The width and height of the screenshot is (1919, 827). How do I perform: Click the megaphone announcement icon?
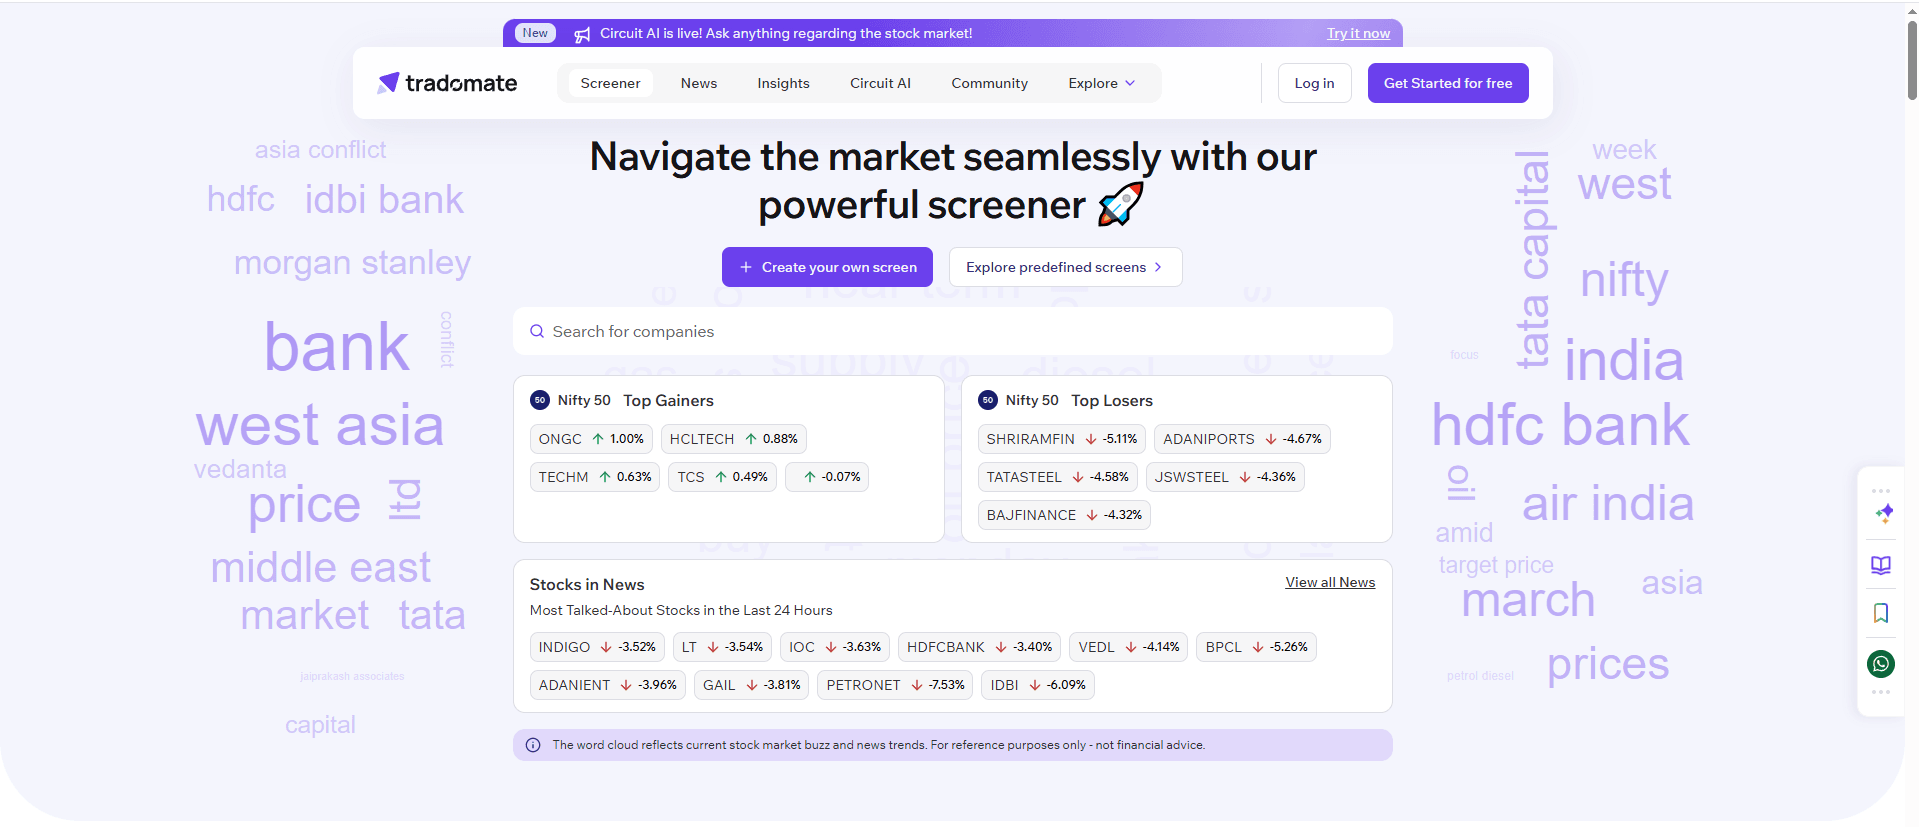[582, 34]
